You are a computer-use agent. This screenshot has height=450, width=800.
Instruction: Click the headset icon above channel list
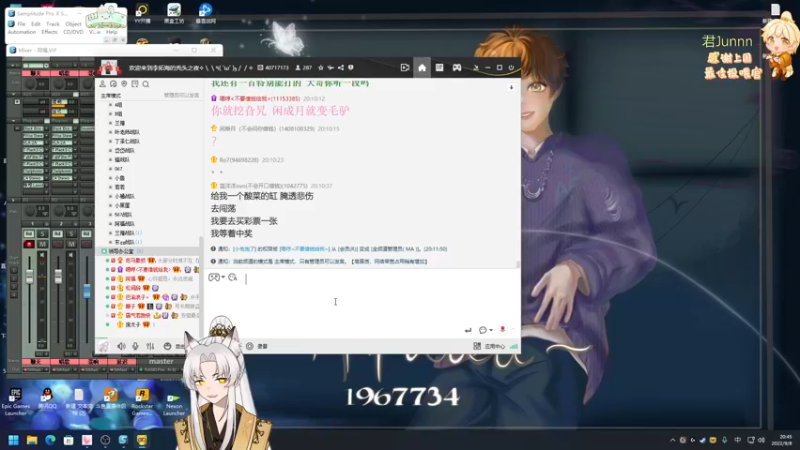(113, 84)
